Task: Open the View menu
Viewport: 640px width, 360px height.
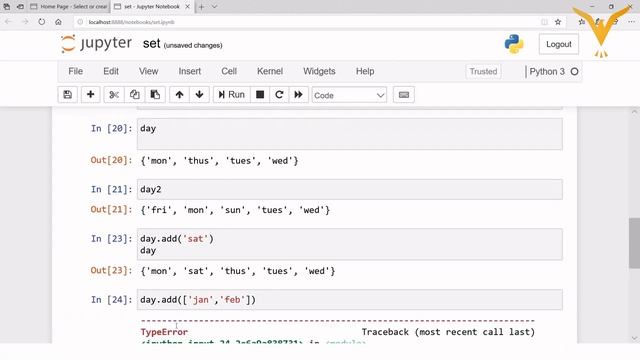Action: click(148, 71)
